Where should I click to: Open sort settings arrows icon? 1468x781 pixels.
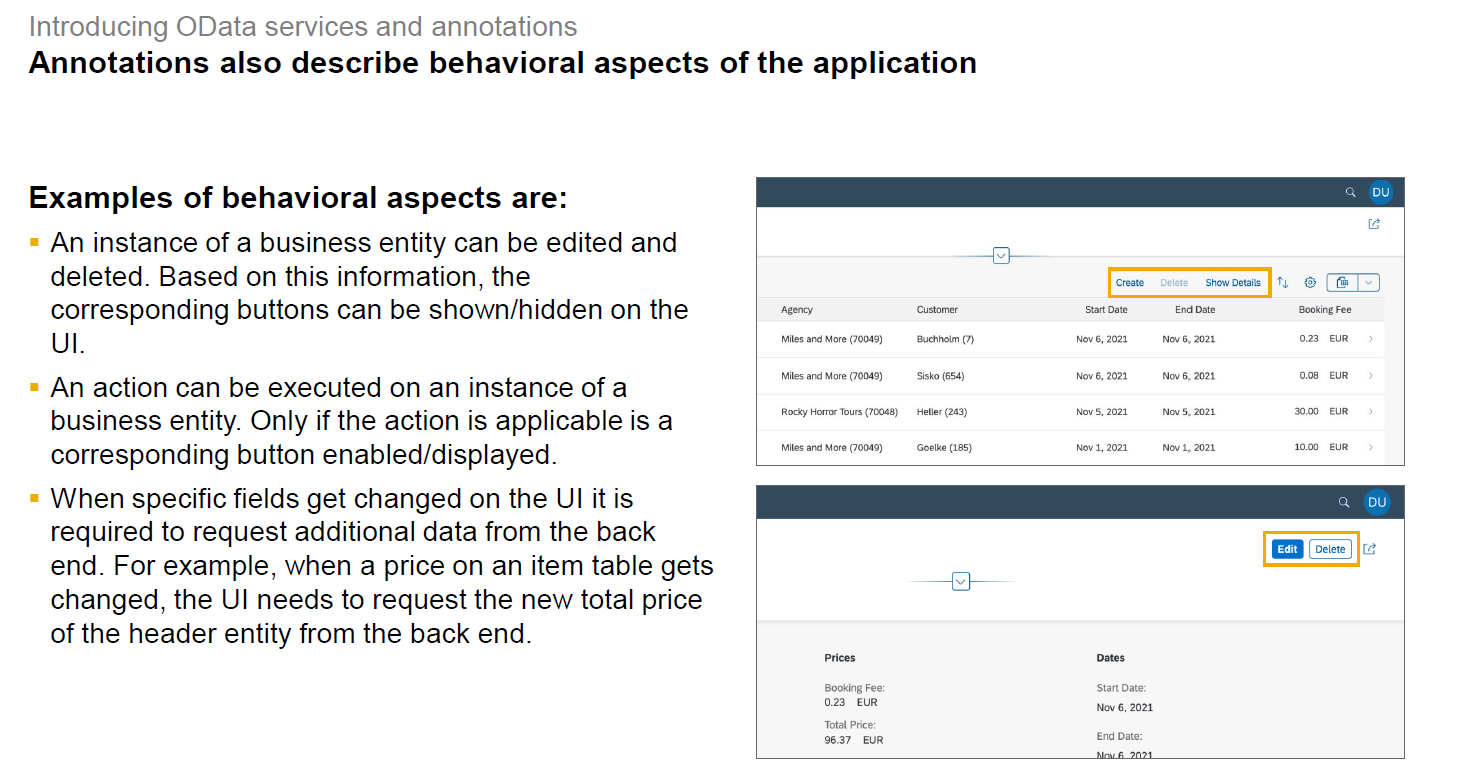pyautogui.click(x=1283, y=283)
